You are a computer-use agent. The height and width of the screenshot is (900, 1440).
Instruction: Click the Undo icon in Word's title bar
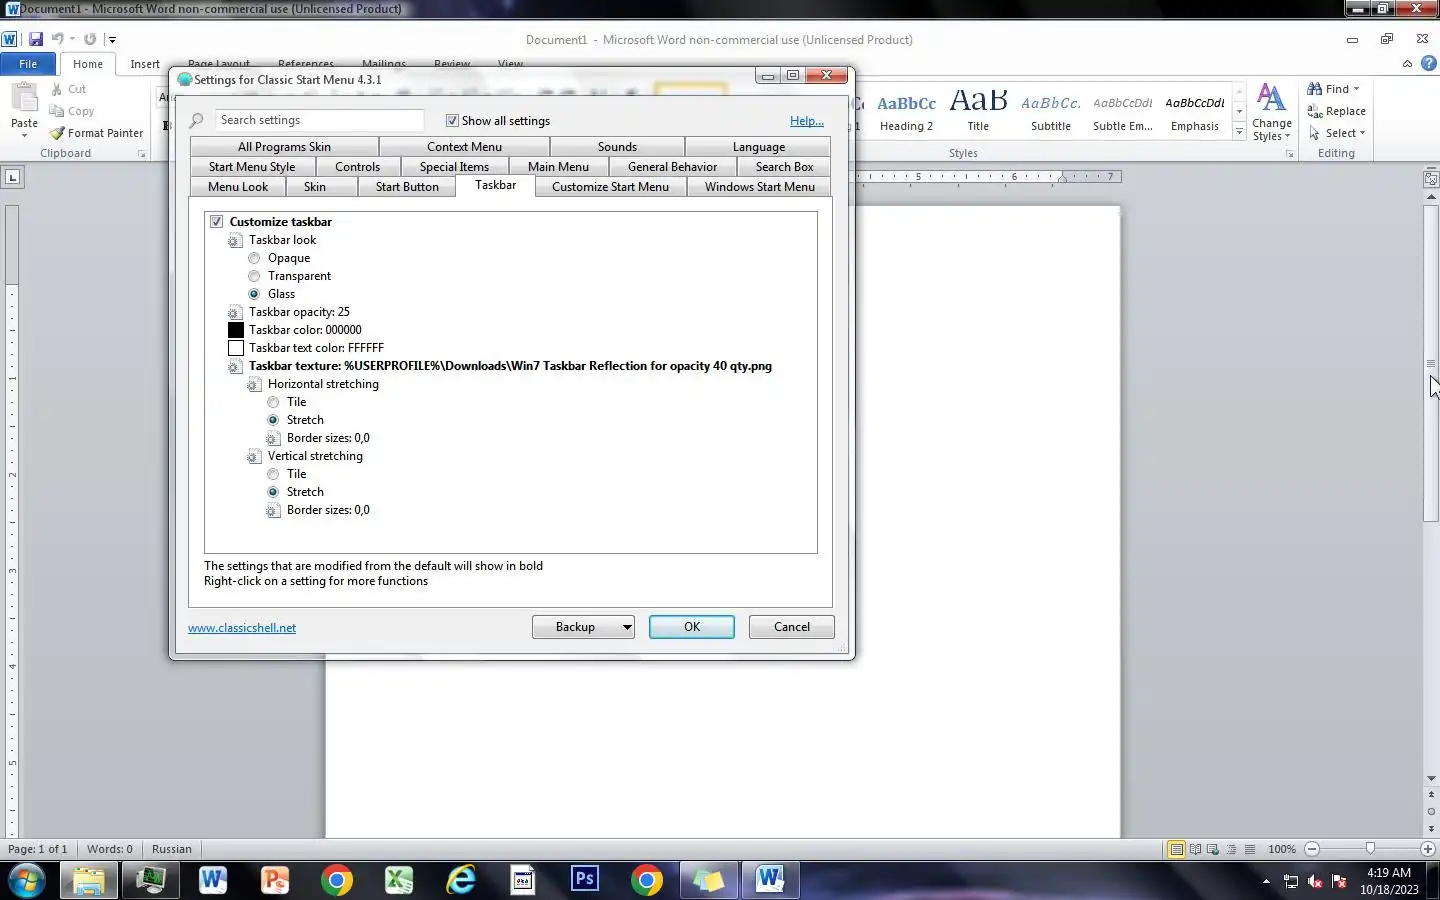(x=58, y=39)
